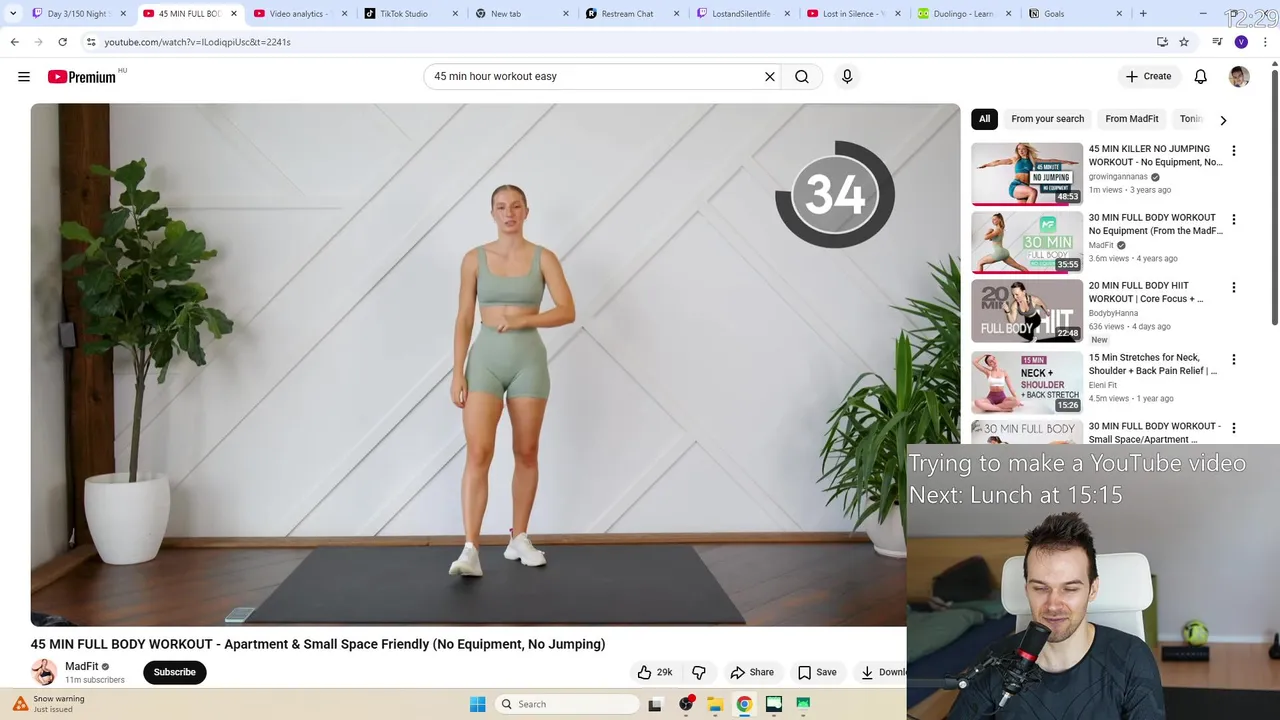The width and height of the screenshot is (1280, 720).
Task: Click the browser back arrow
Action: click(14, 42)
